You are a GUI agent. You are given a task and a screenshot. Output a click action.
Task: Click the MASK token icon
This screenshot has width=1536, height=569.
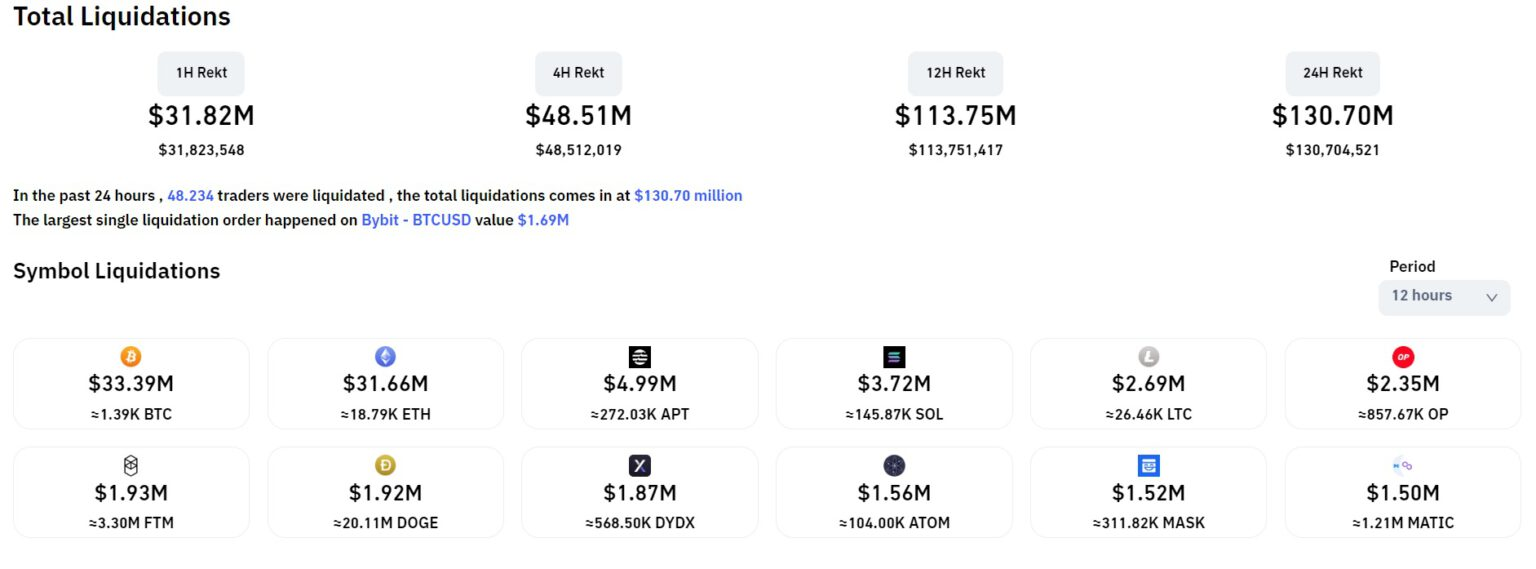click(1148, 465)
